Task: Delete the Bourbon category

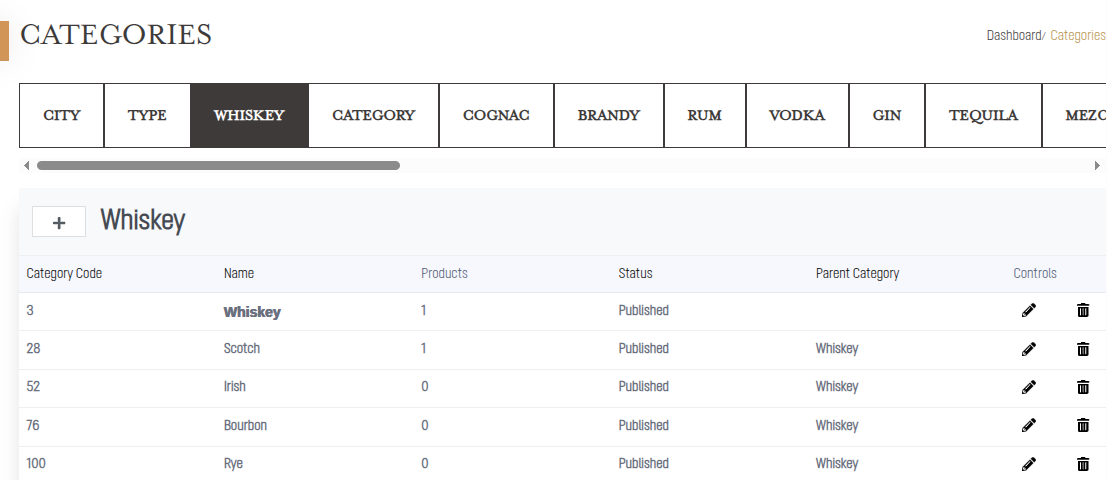Action: (x=1083, y=425)
